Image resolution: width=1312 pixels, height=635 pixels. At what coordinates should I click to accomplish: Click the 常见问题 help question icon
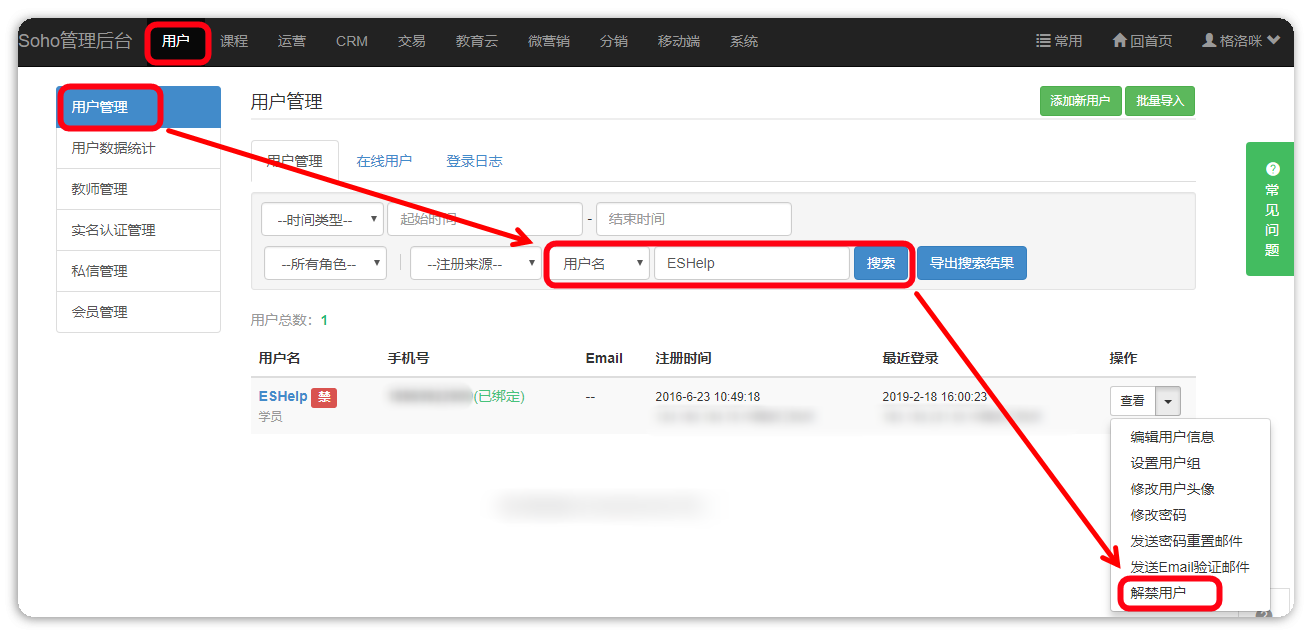(x=1272, y=169)
